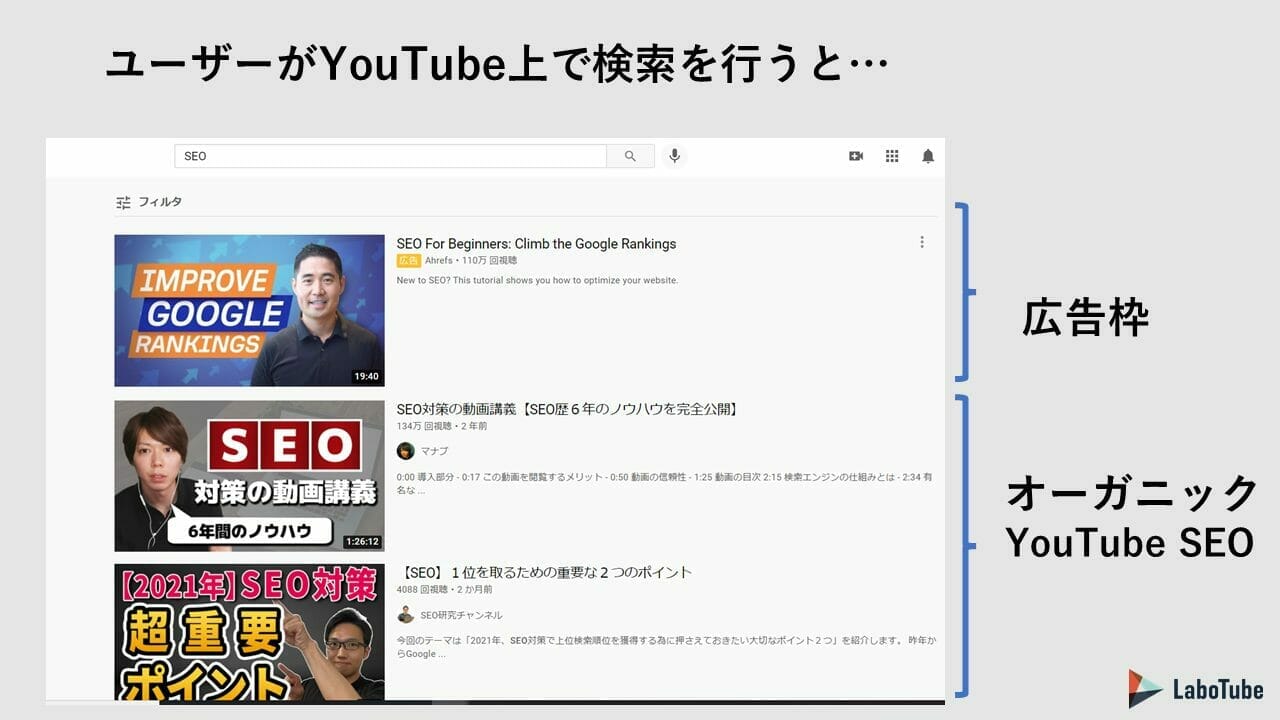Click the "SEO 対策の動画講義" video thumbnail
Image resolution: width=1280 pixels, height=720 pixels.
[249, 476]
